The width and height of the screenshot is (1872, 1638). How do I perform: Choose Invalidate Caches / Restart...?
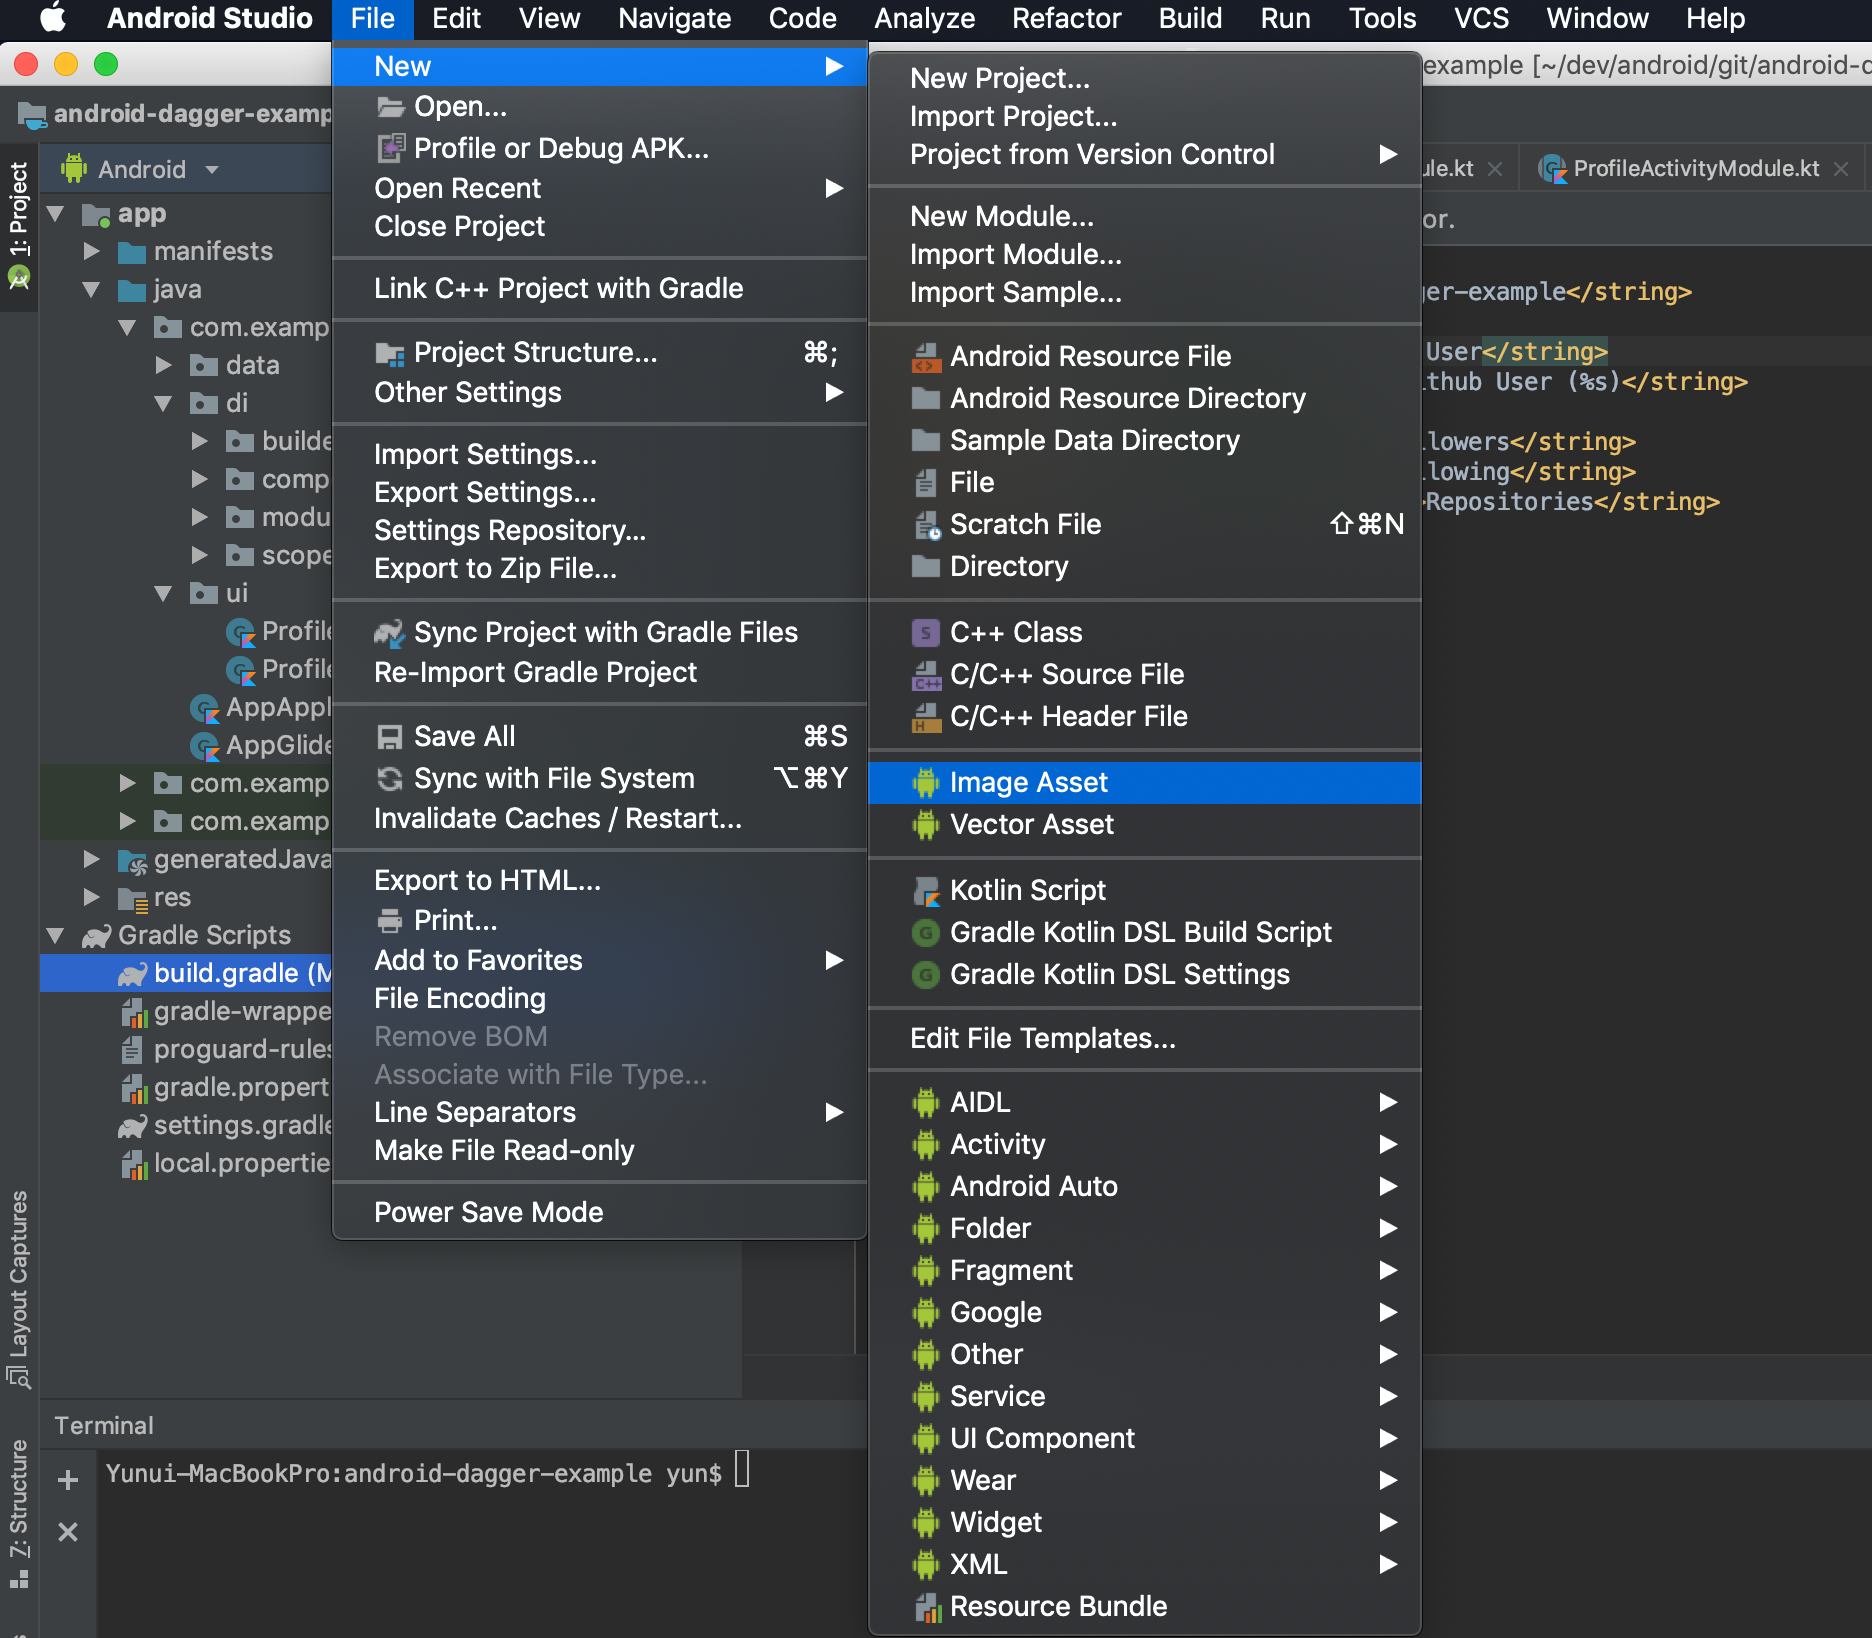[600, 819]
